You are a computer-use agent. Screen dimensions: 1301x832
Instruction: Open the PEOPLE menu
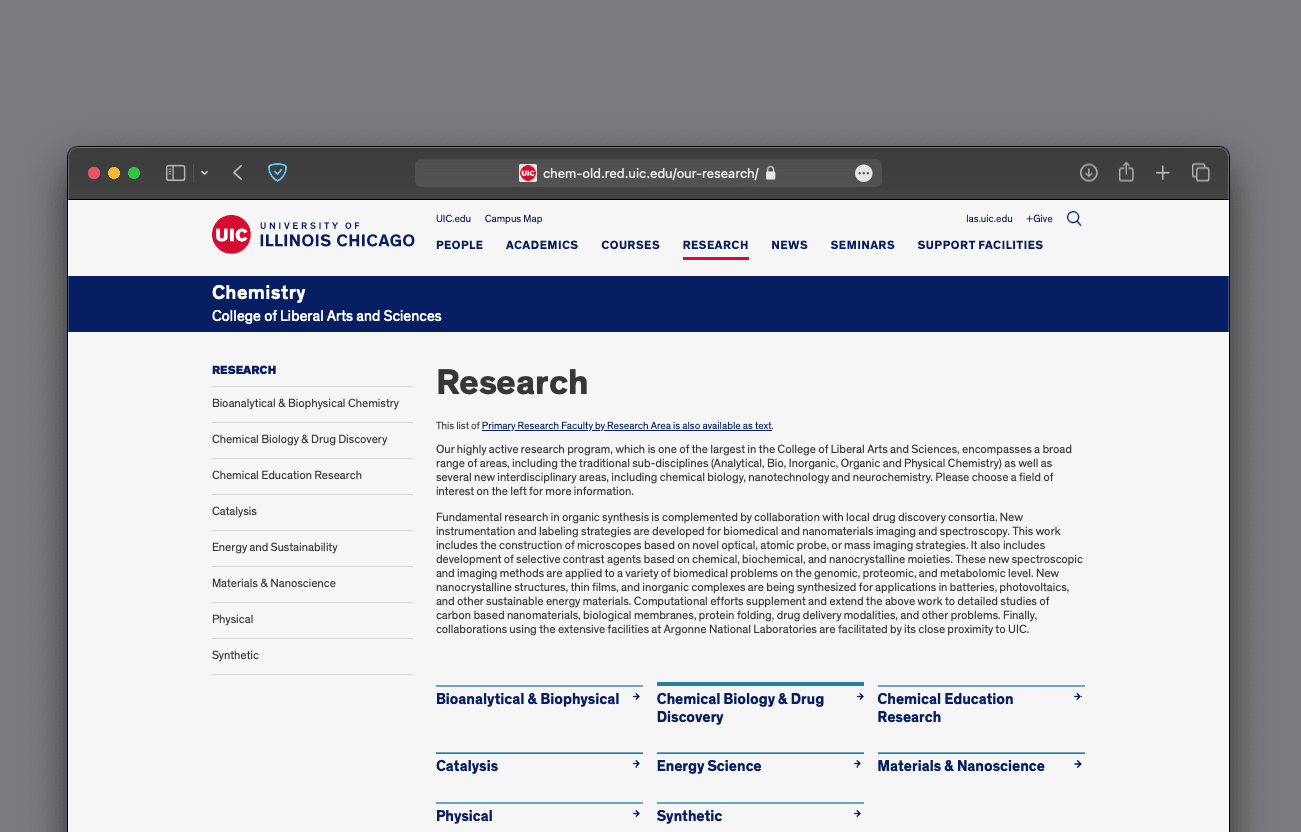click(x=460, y=245)
